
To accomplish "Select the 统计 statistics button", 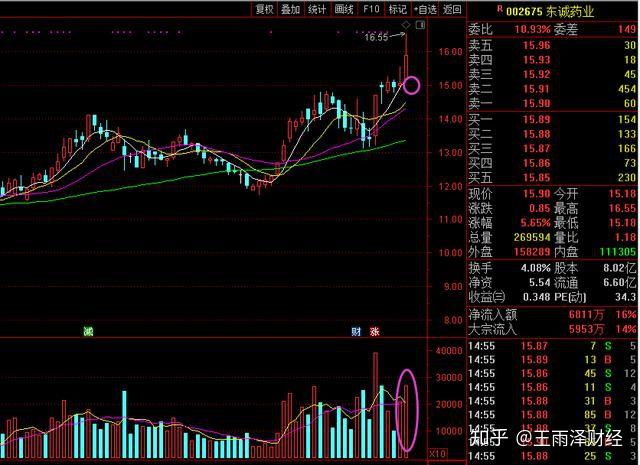I will click(317, 9).
